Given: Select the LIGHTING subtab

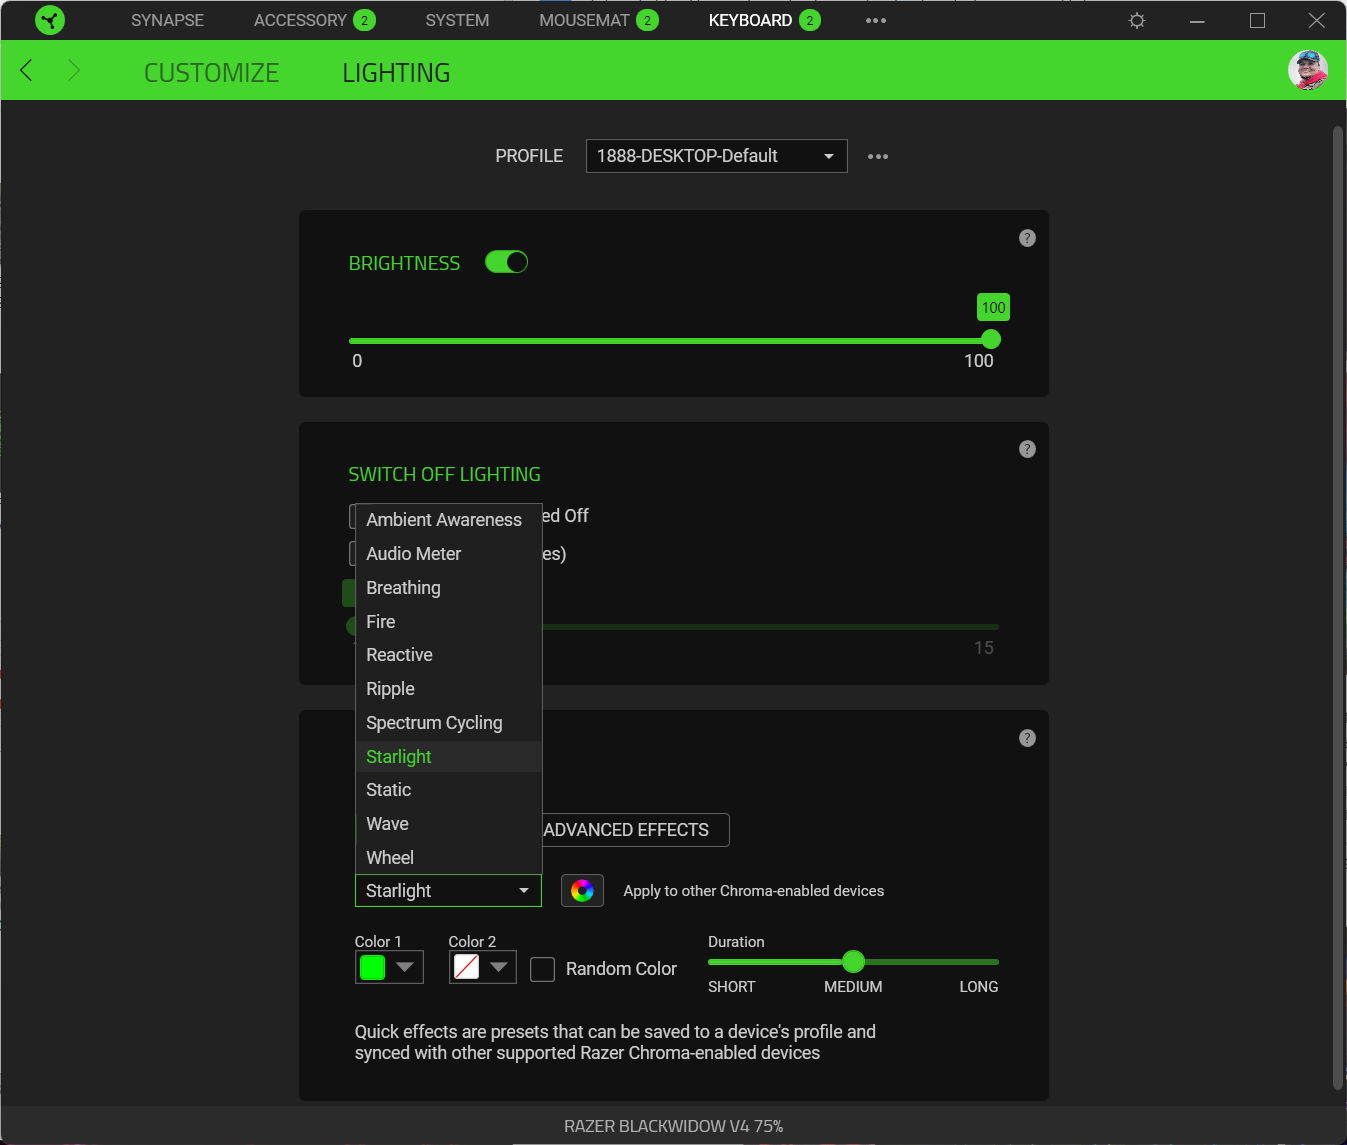Looking at the screenshot, I should (396, 73).
